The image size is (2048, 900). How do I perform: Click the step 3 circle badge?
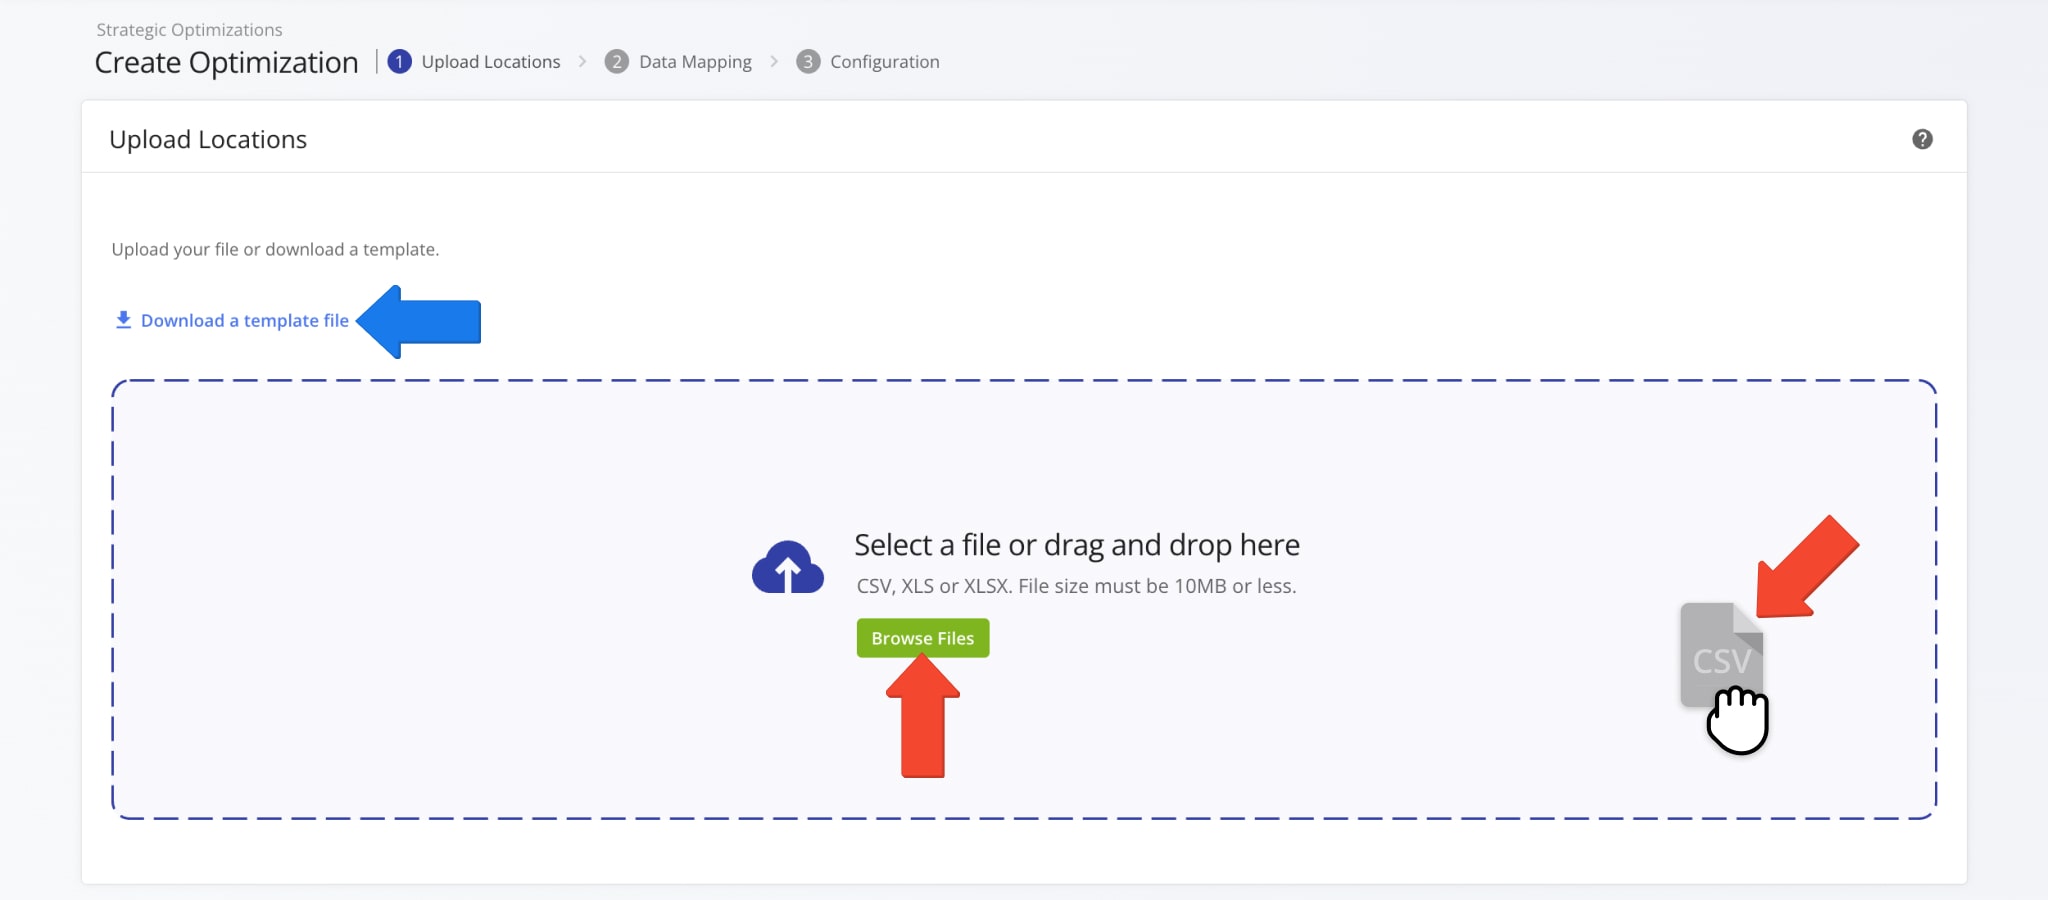(x=809, y=61)
